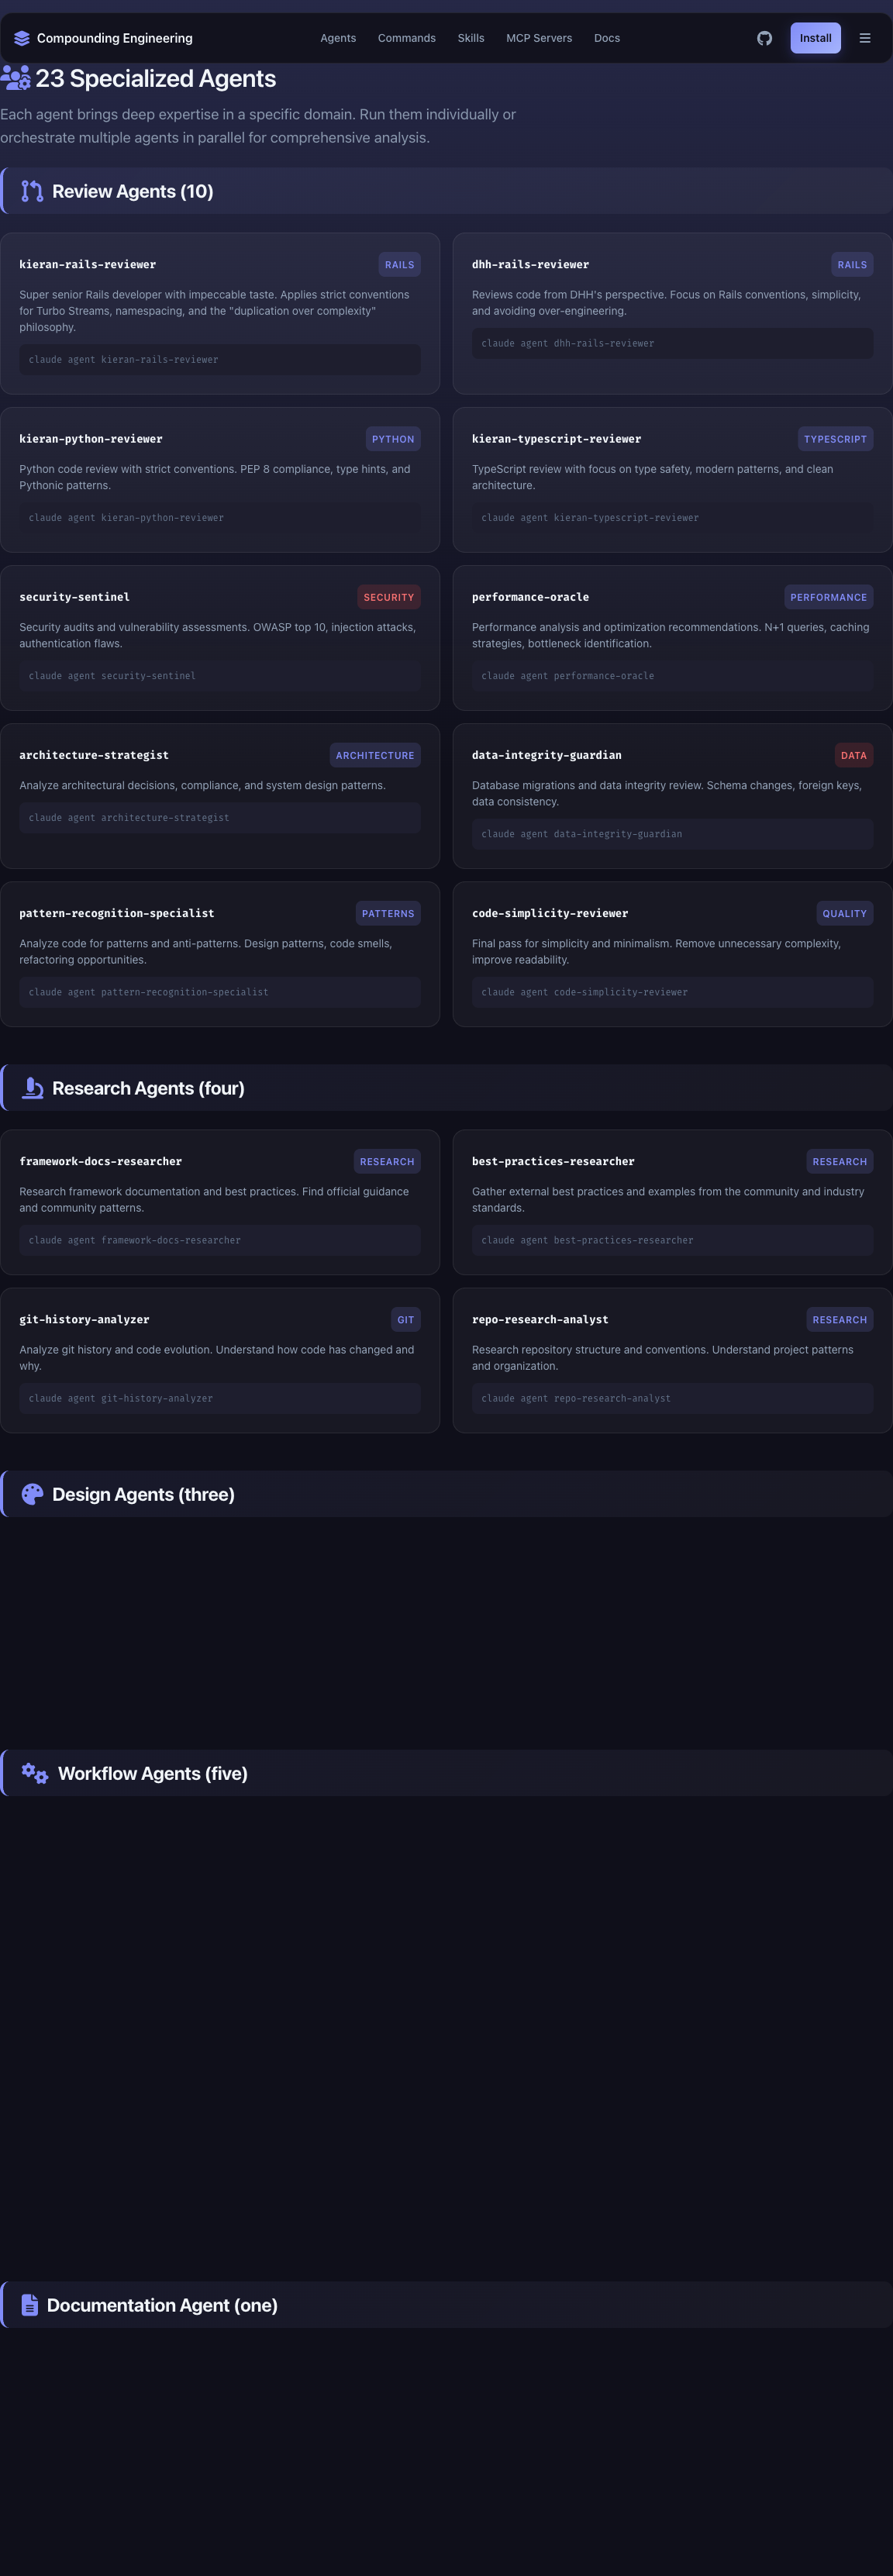Select the git-history-analyzer agent card title

coord(84,1320)
